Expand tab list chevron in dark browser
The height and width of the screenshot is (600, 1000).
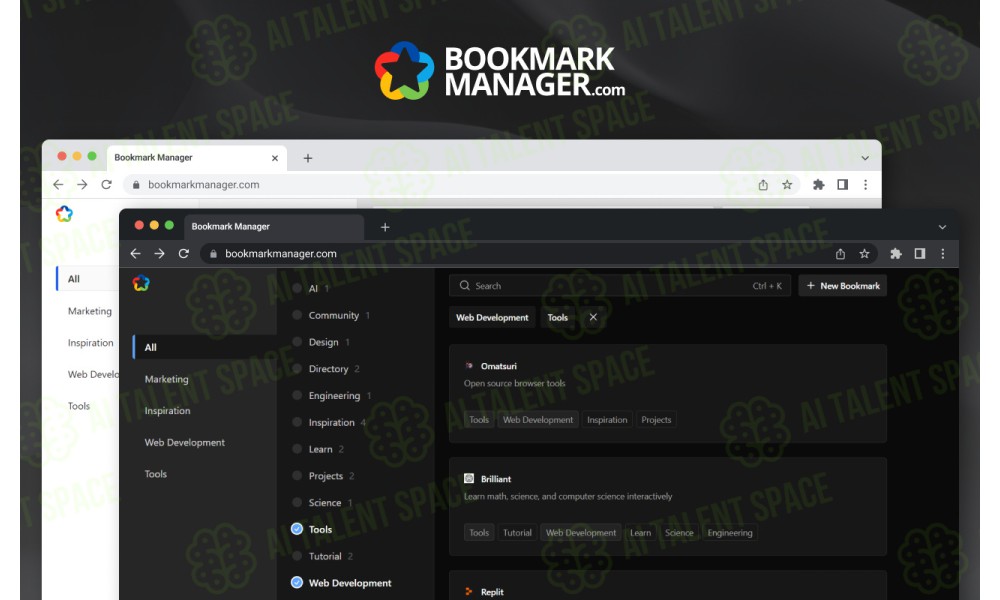tap(942, 227)
